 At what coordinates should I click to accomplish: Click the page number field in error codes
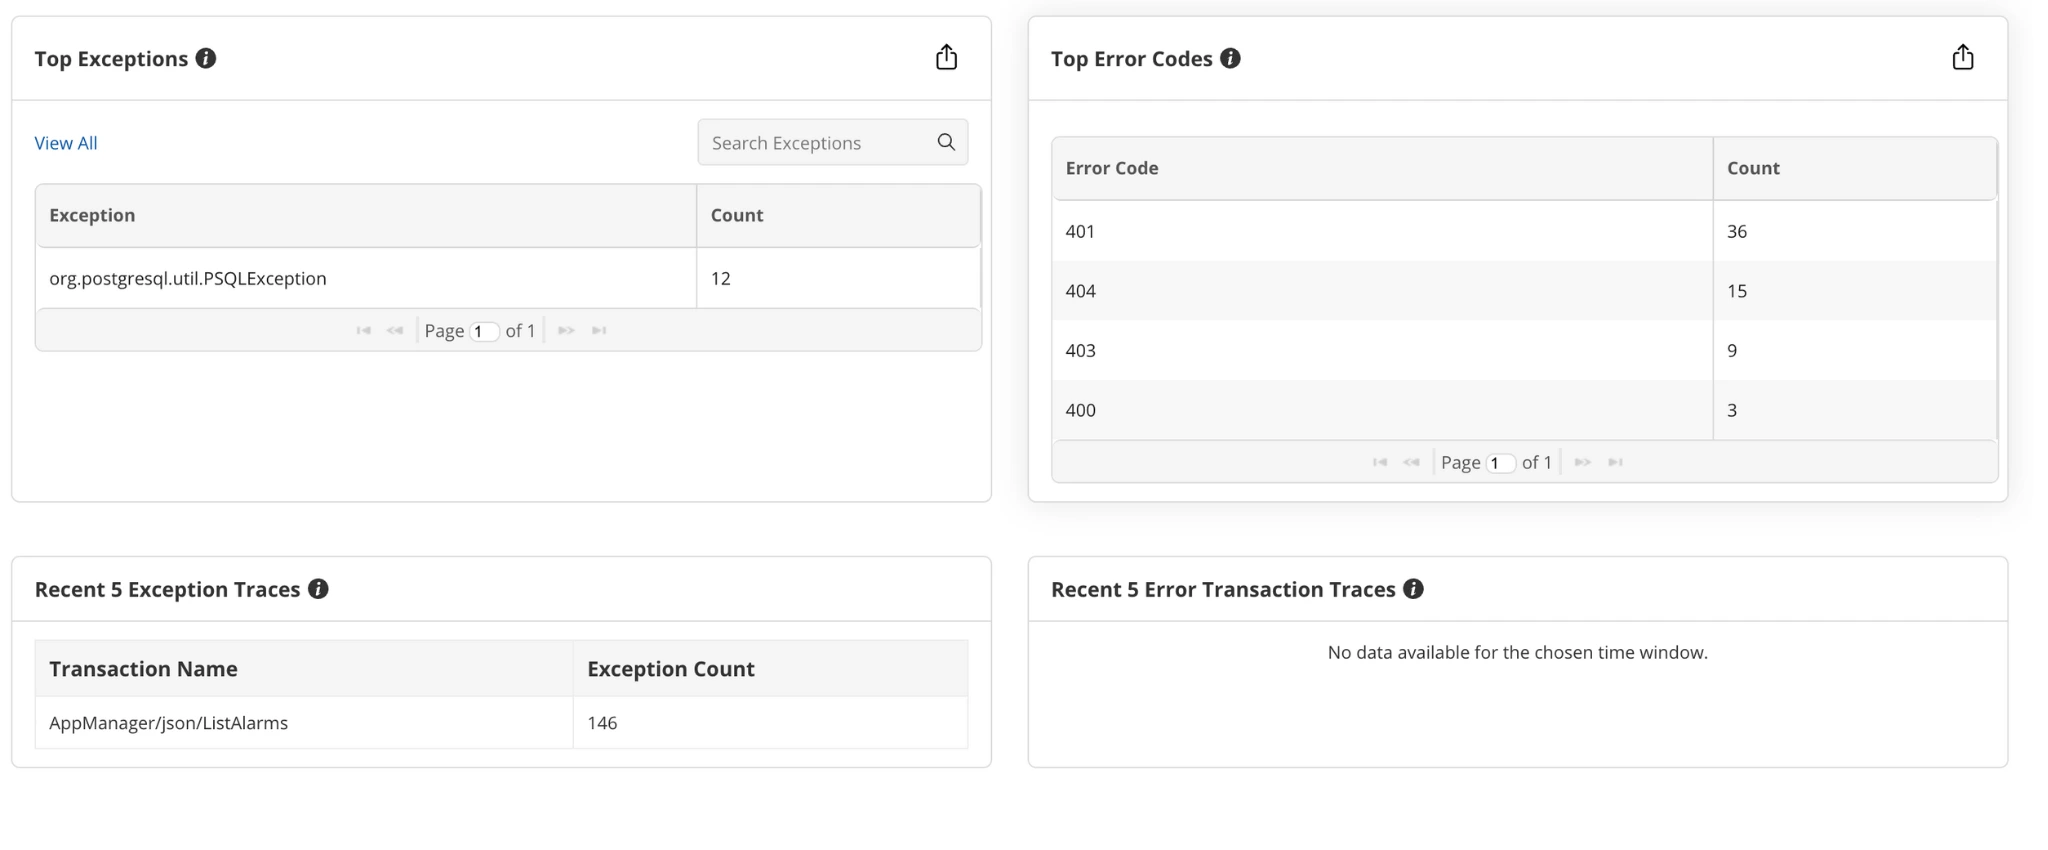point(1500,463)
